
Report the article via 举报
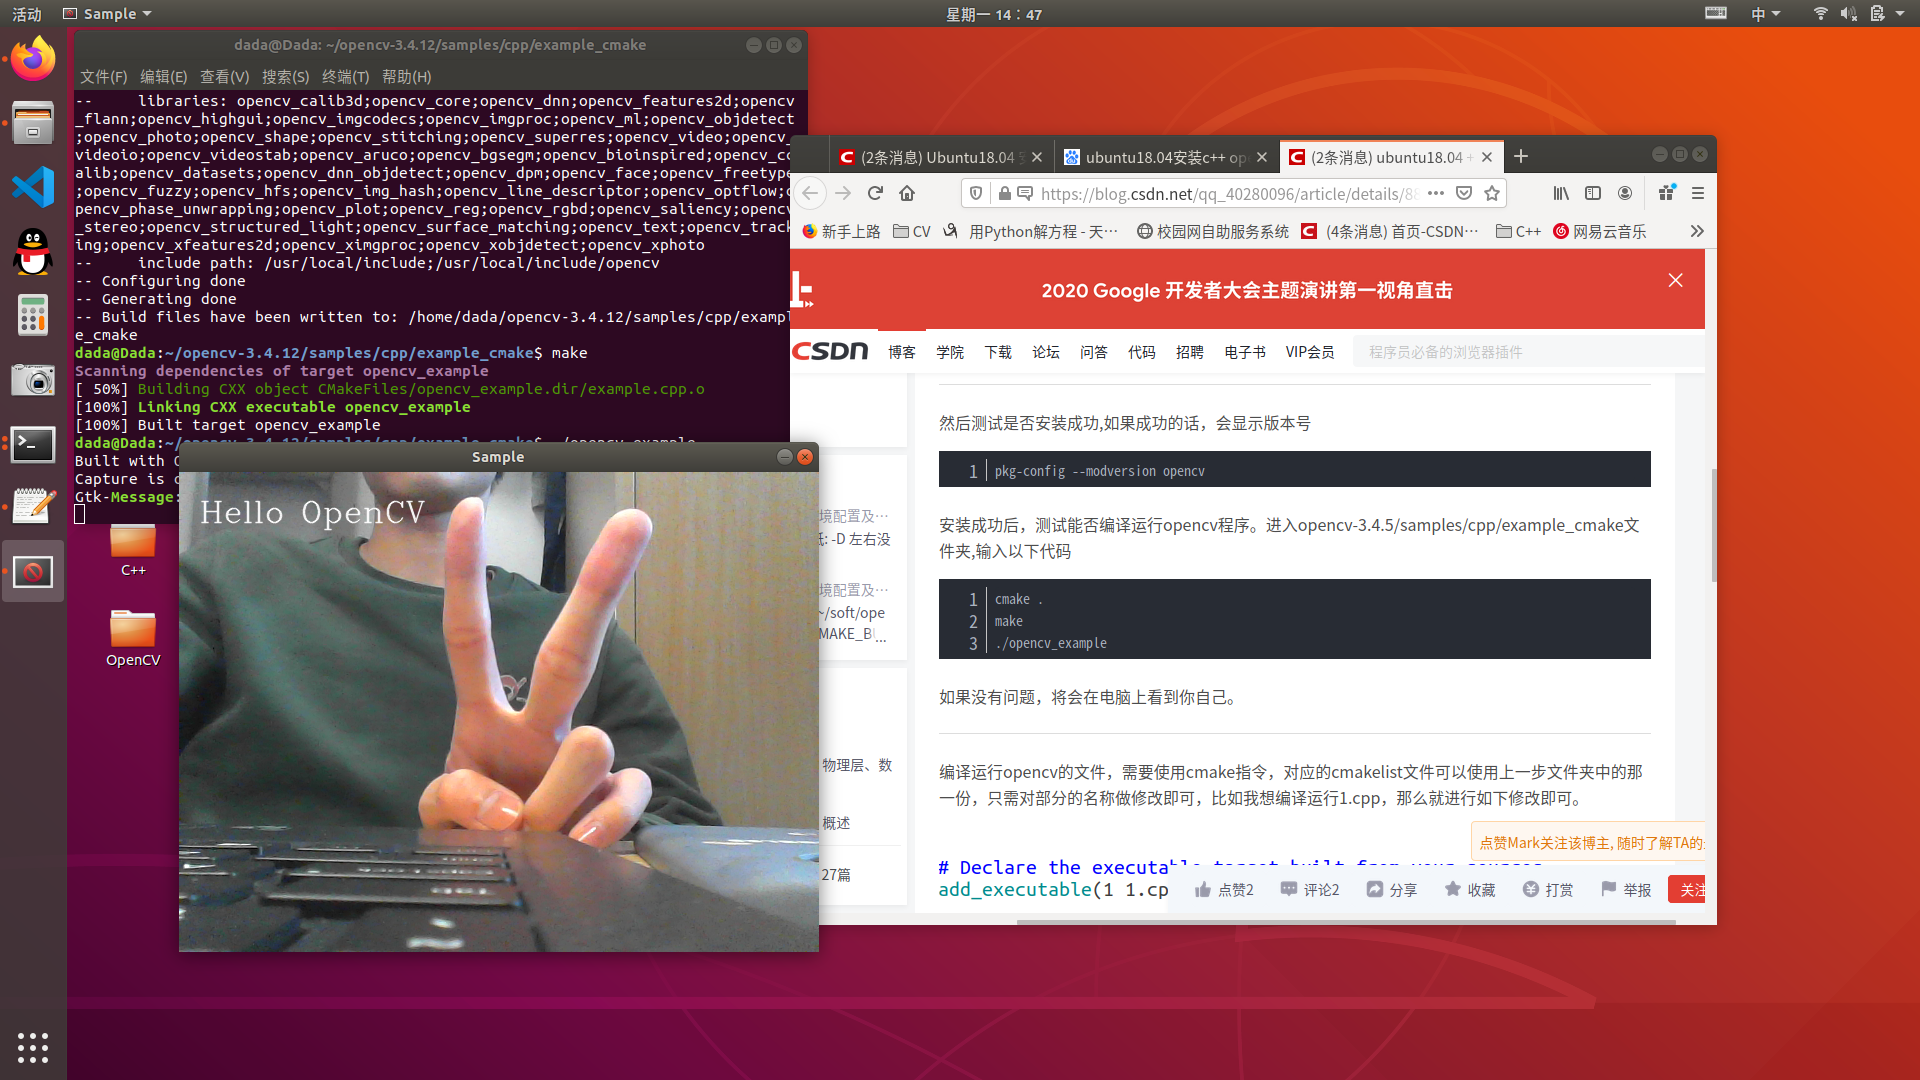1626,889
